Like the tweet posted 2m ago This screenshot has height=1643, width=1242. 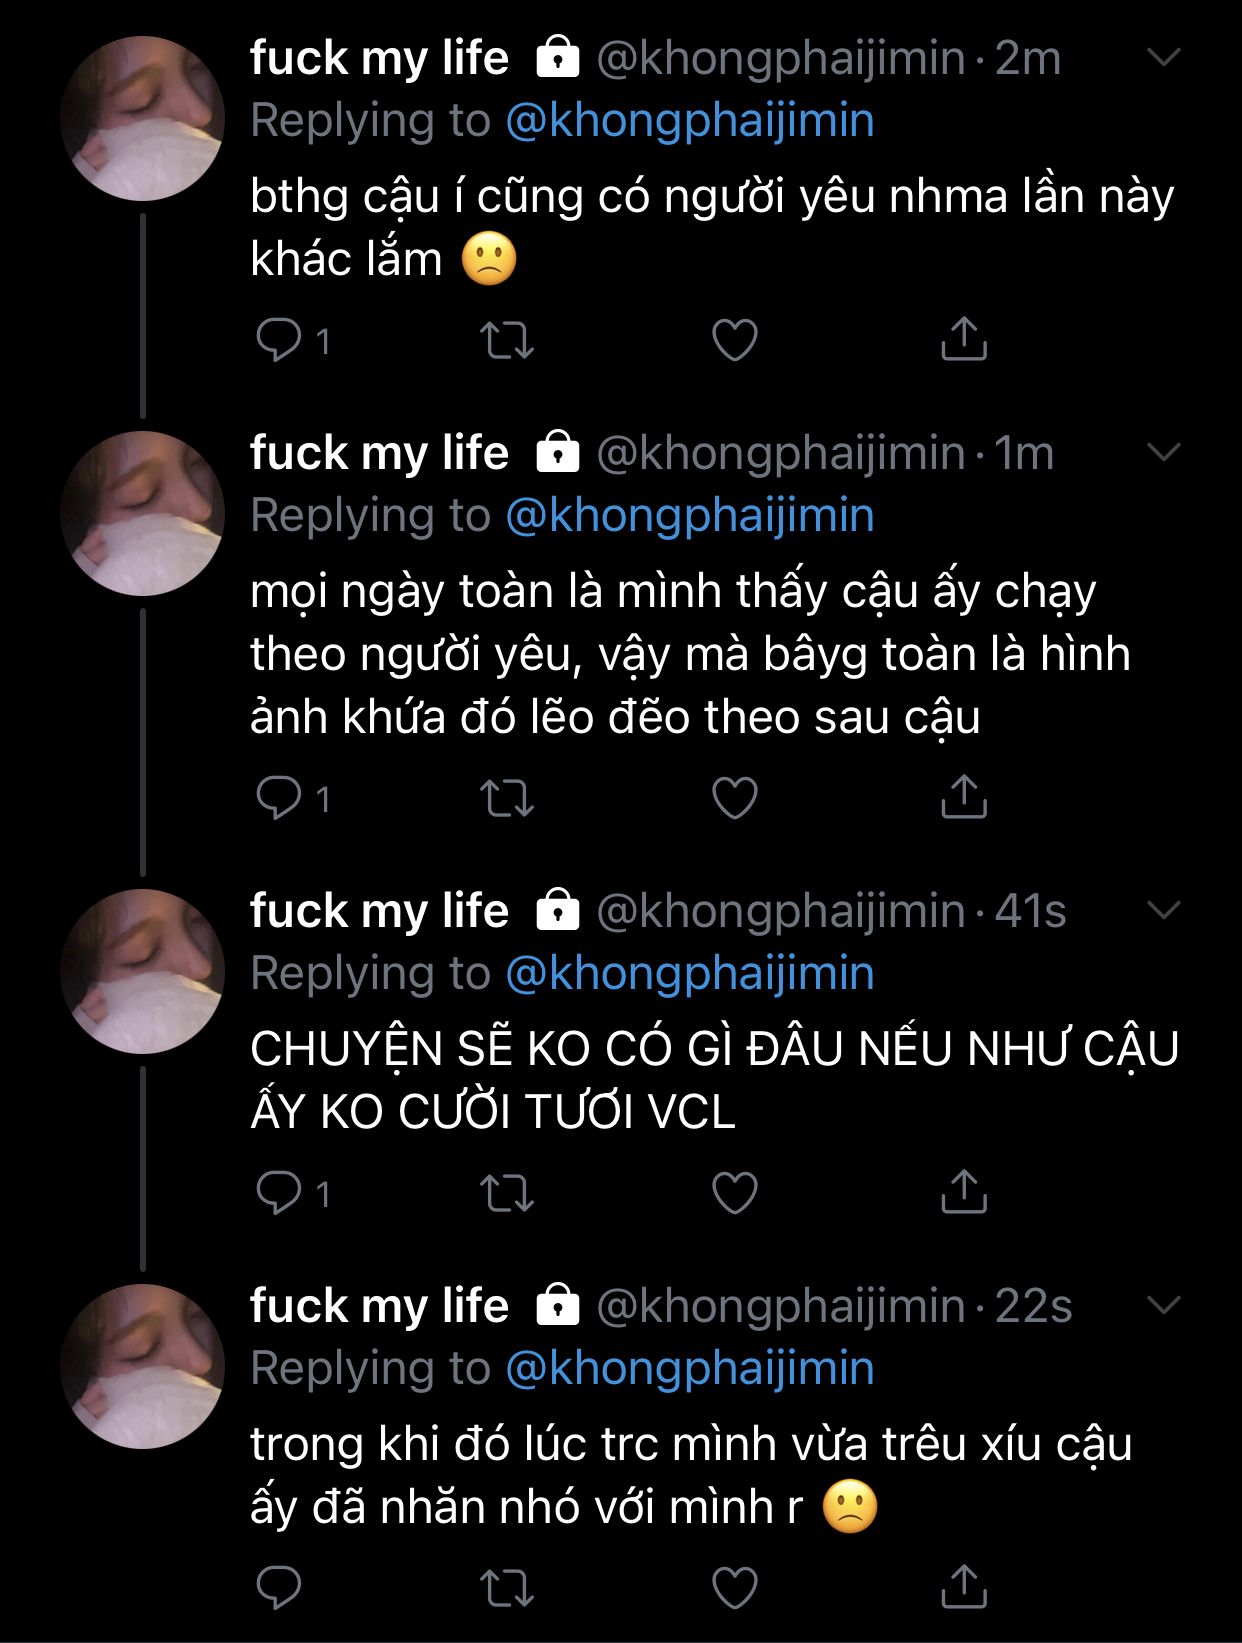pyautogui.click(x=734, y=341)
